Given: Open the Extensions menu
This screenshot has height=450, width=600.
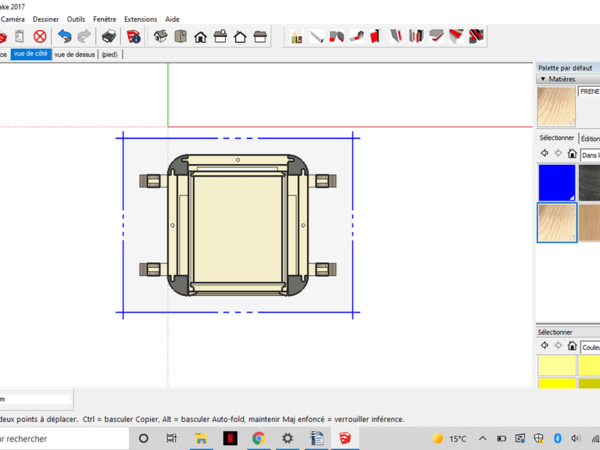Looking at the screenshot, I should (x=140, y=19).
